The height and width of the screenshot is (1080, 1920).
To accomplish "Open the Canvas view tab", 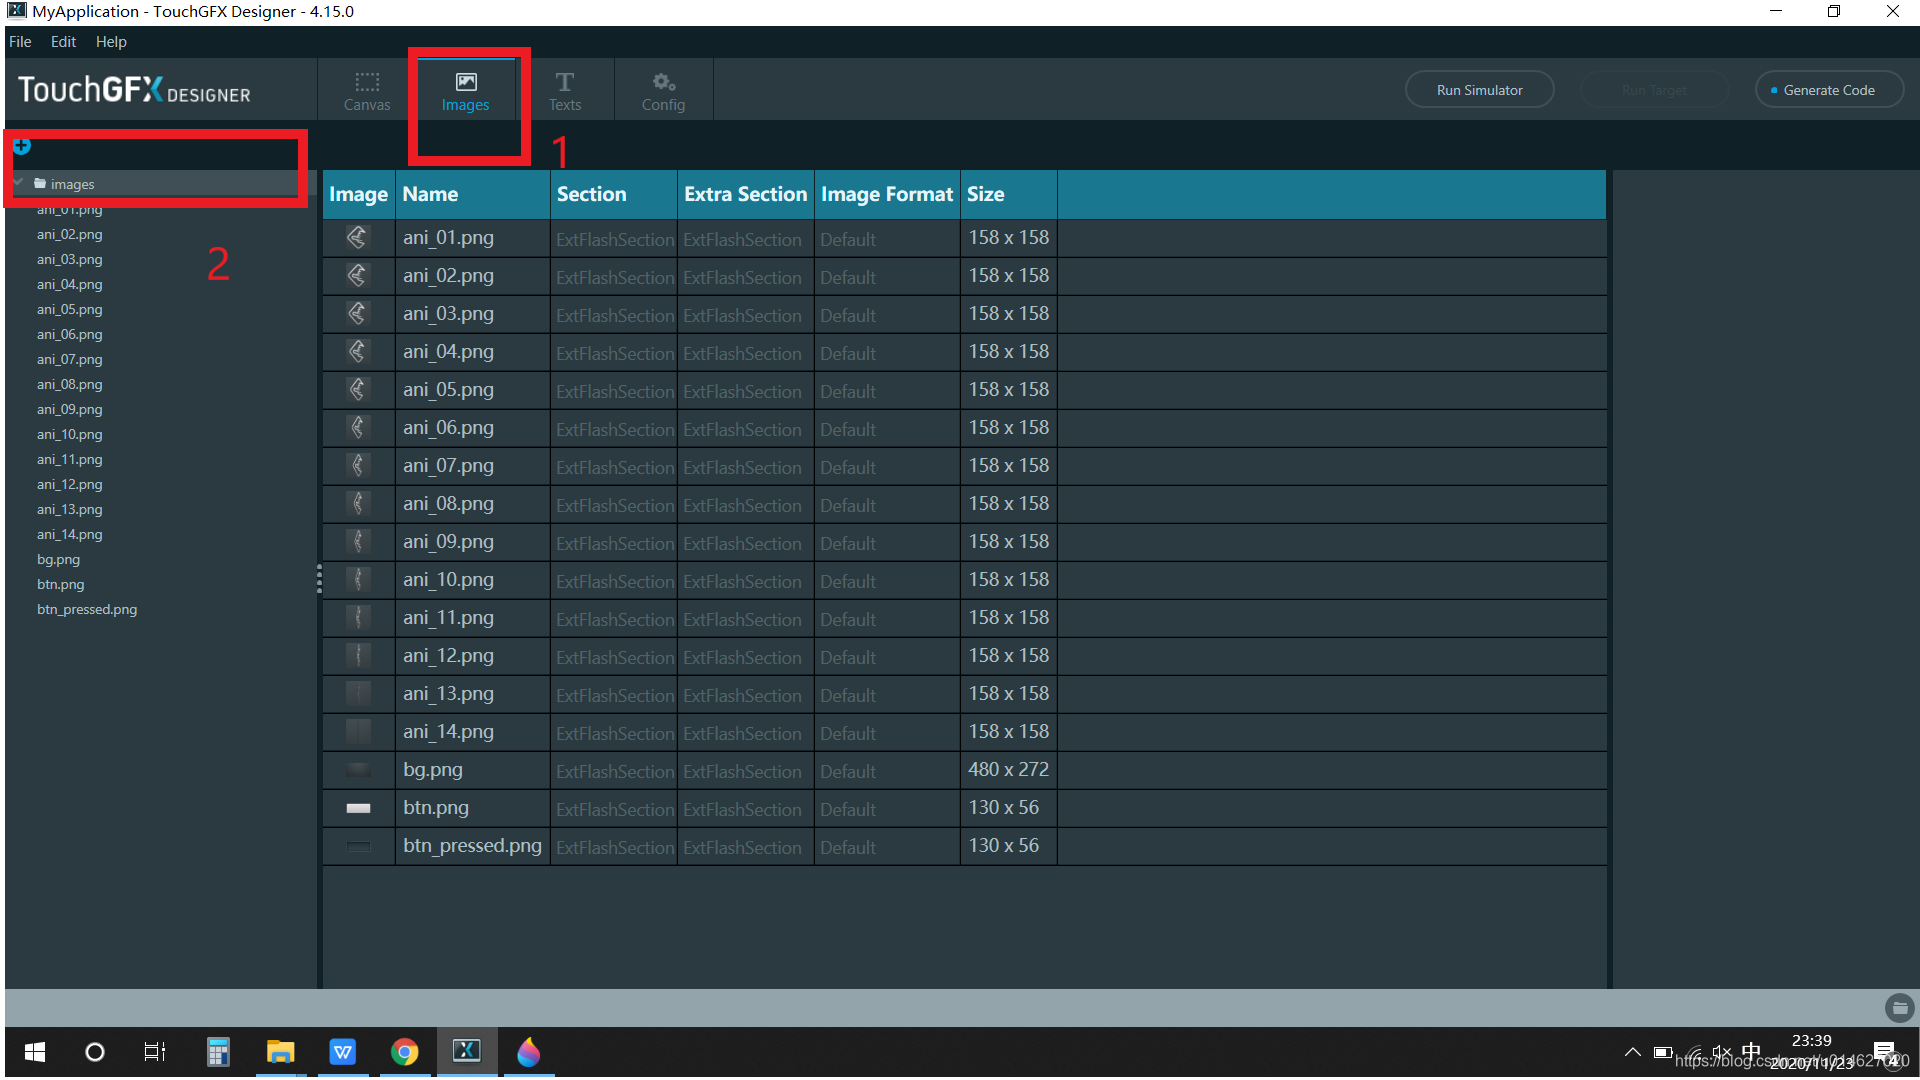I will [x=367, y=90].
